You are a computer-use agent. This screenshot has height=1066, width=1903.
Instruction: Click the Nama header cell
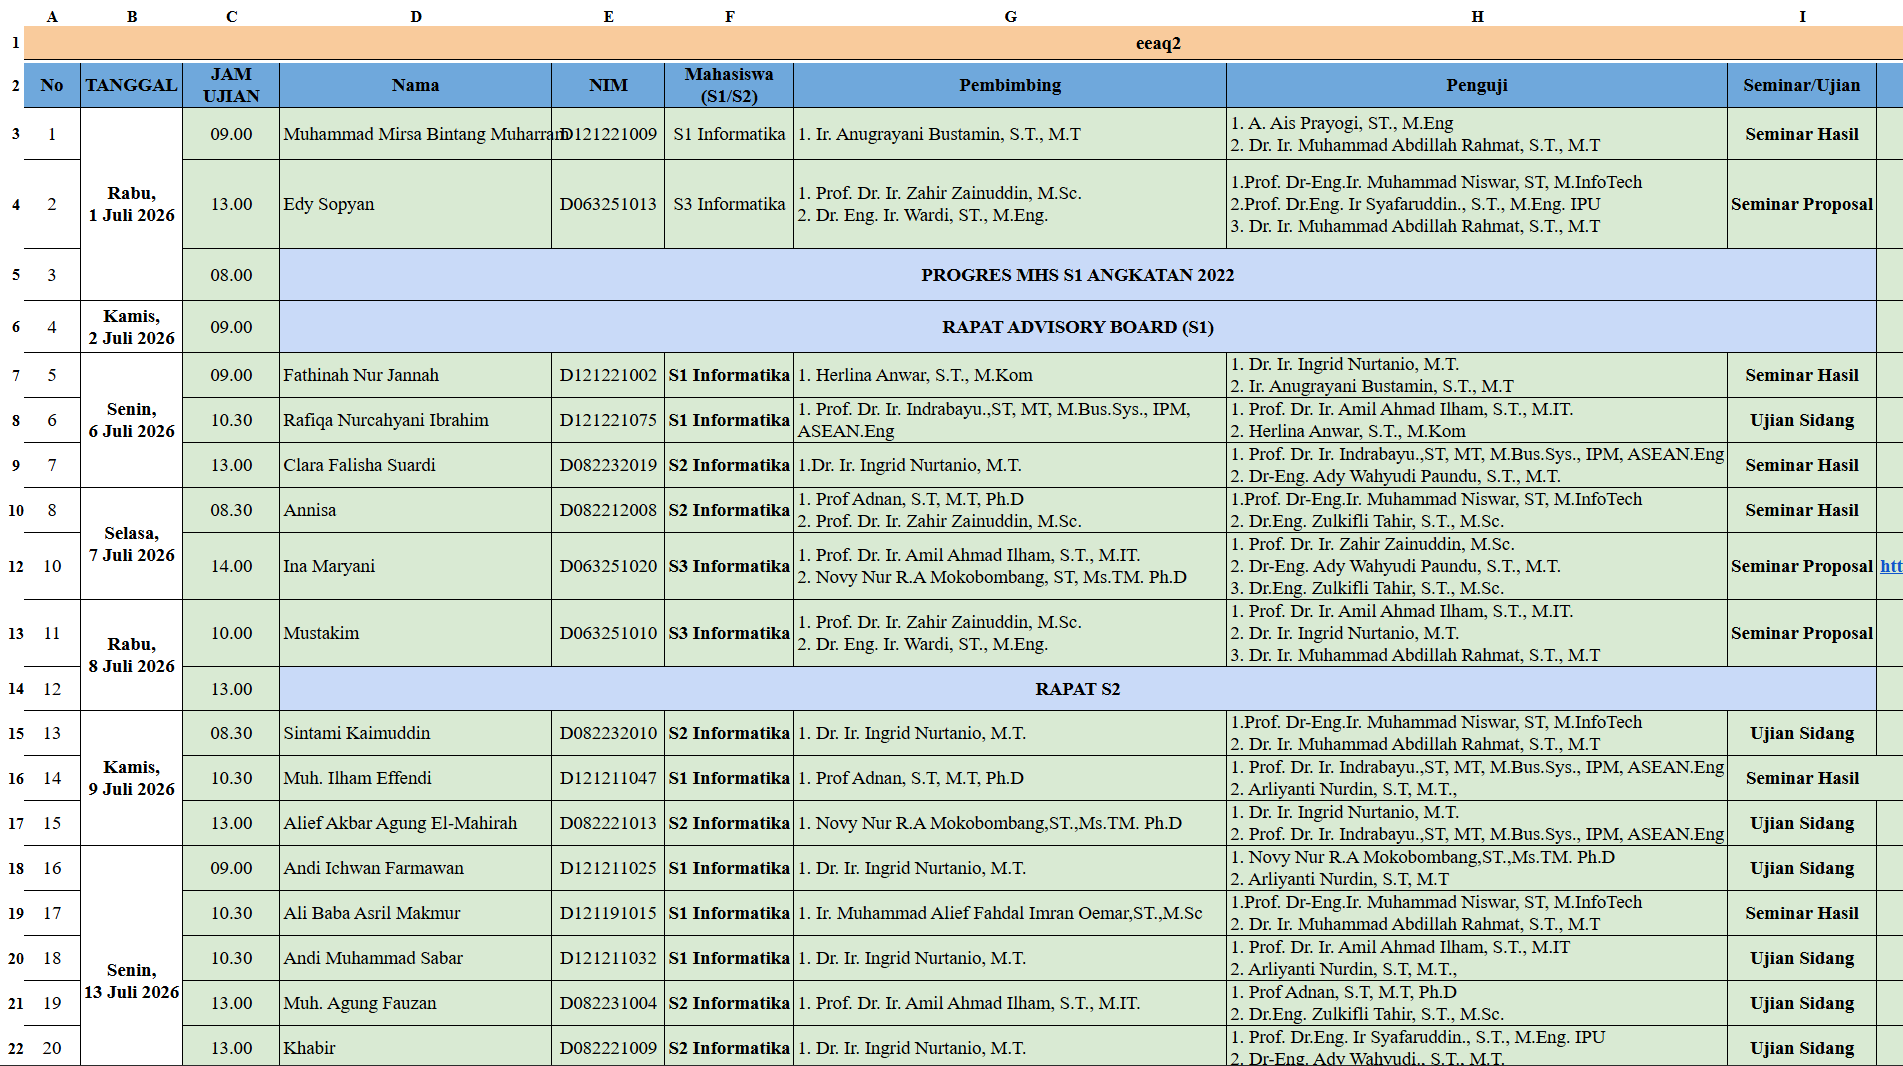(x=416, y=85)
